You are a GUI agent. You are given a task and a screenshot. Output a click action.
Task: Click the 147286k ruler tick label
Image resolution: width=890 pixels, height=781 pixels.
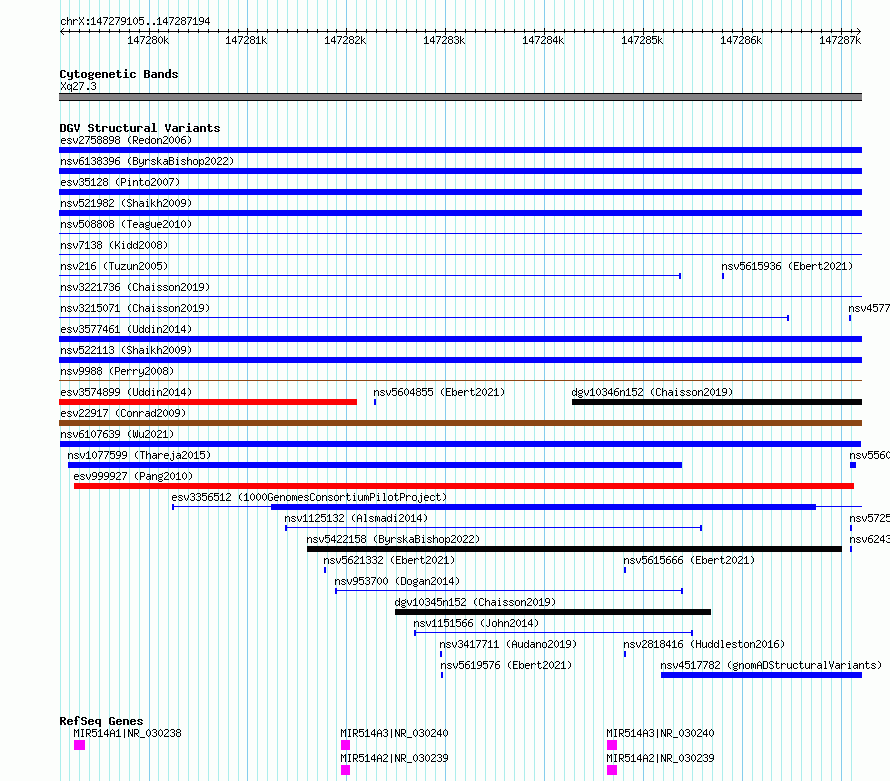(x=741, y=40)
